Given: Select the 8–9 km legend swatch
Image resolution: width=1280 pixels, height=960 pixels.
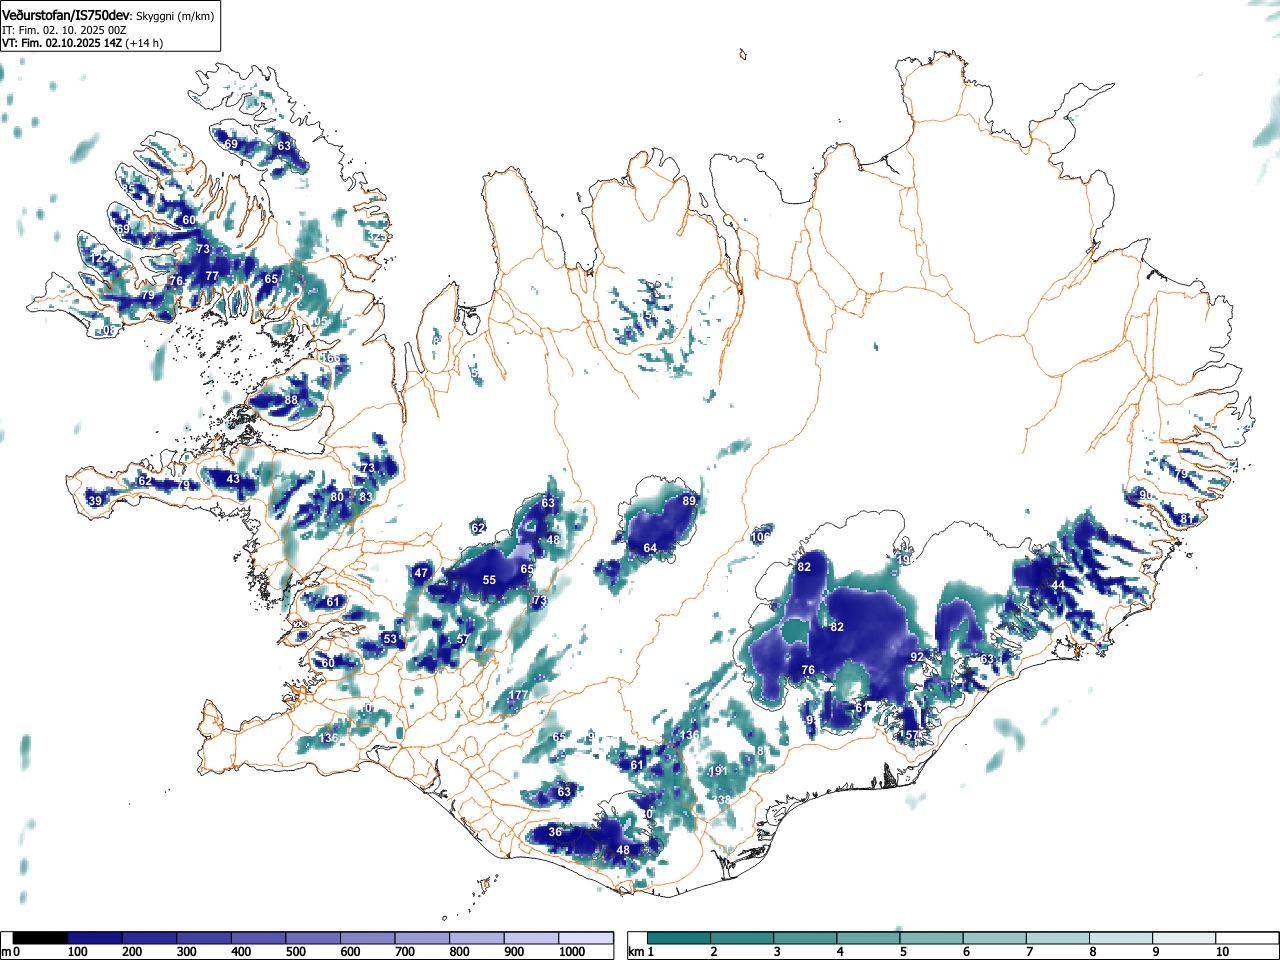Looking at the screenshot, I should (1121, 938).
